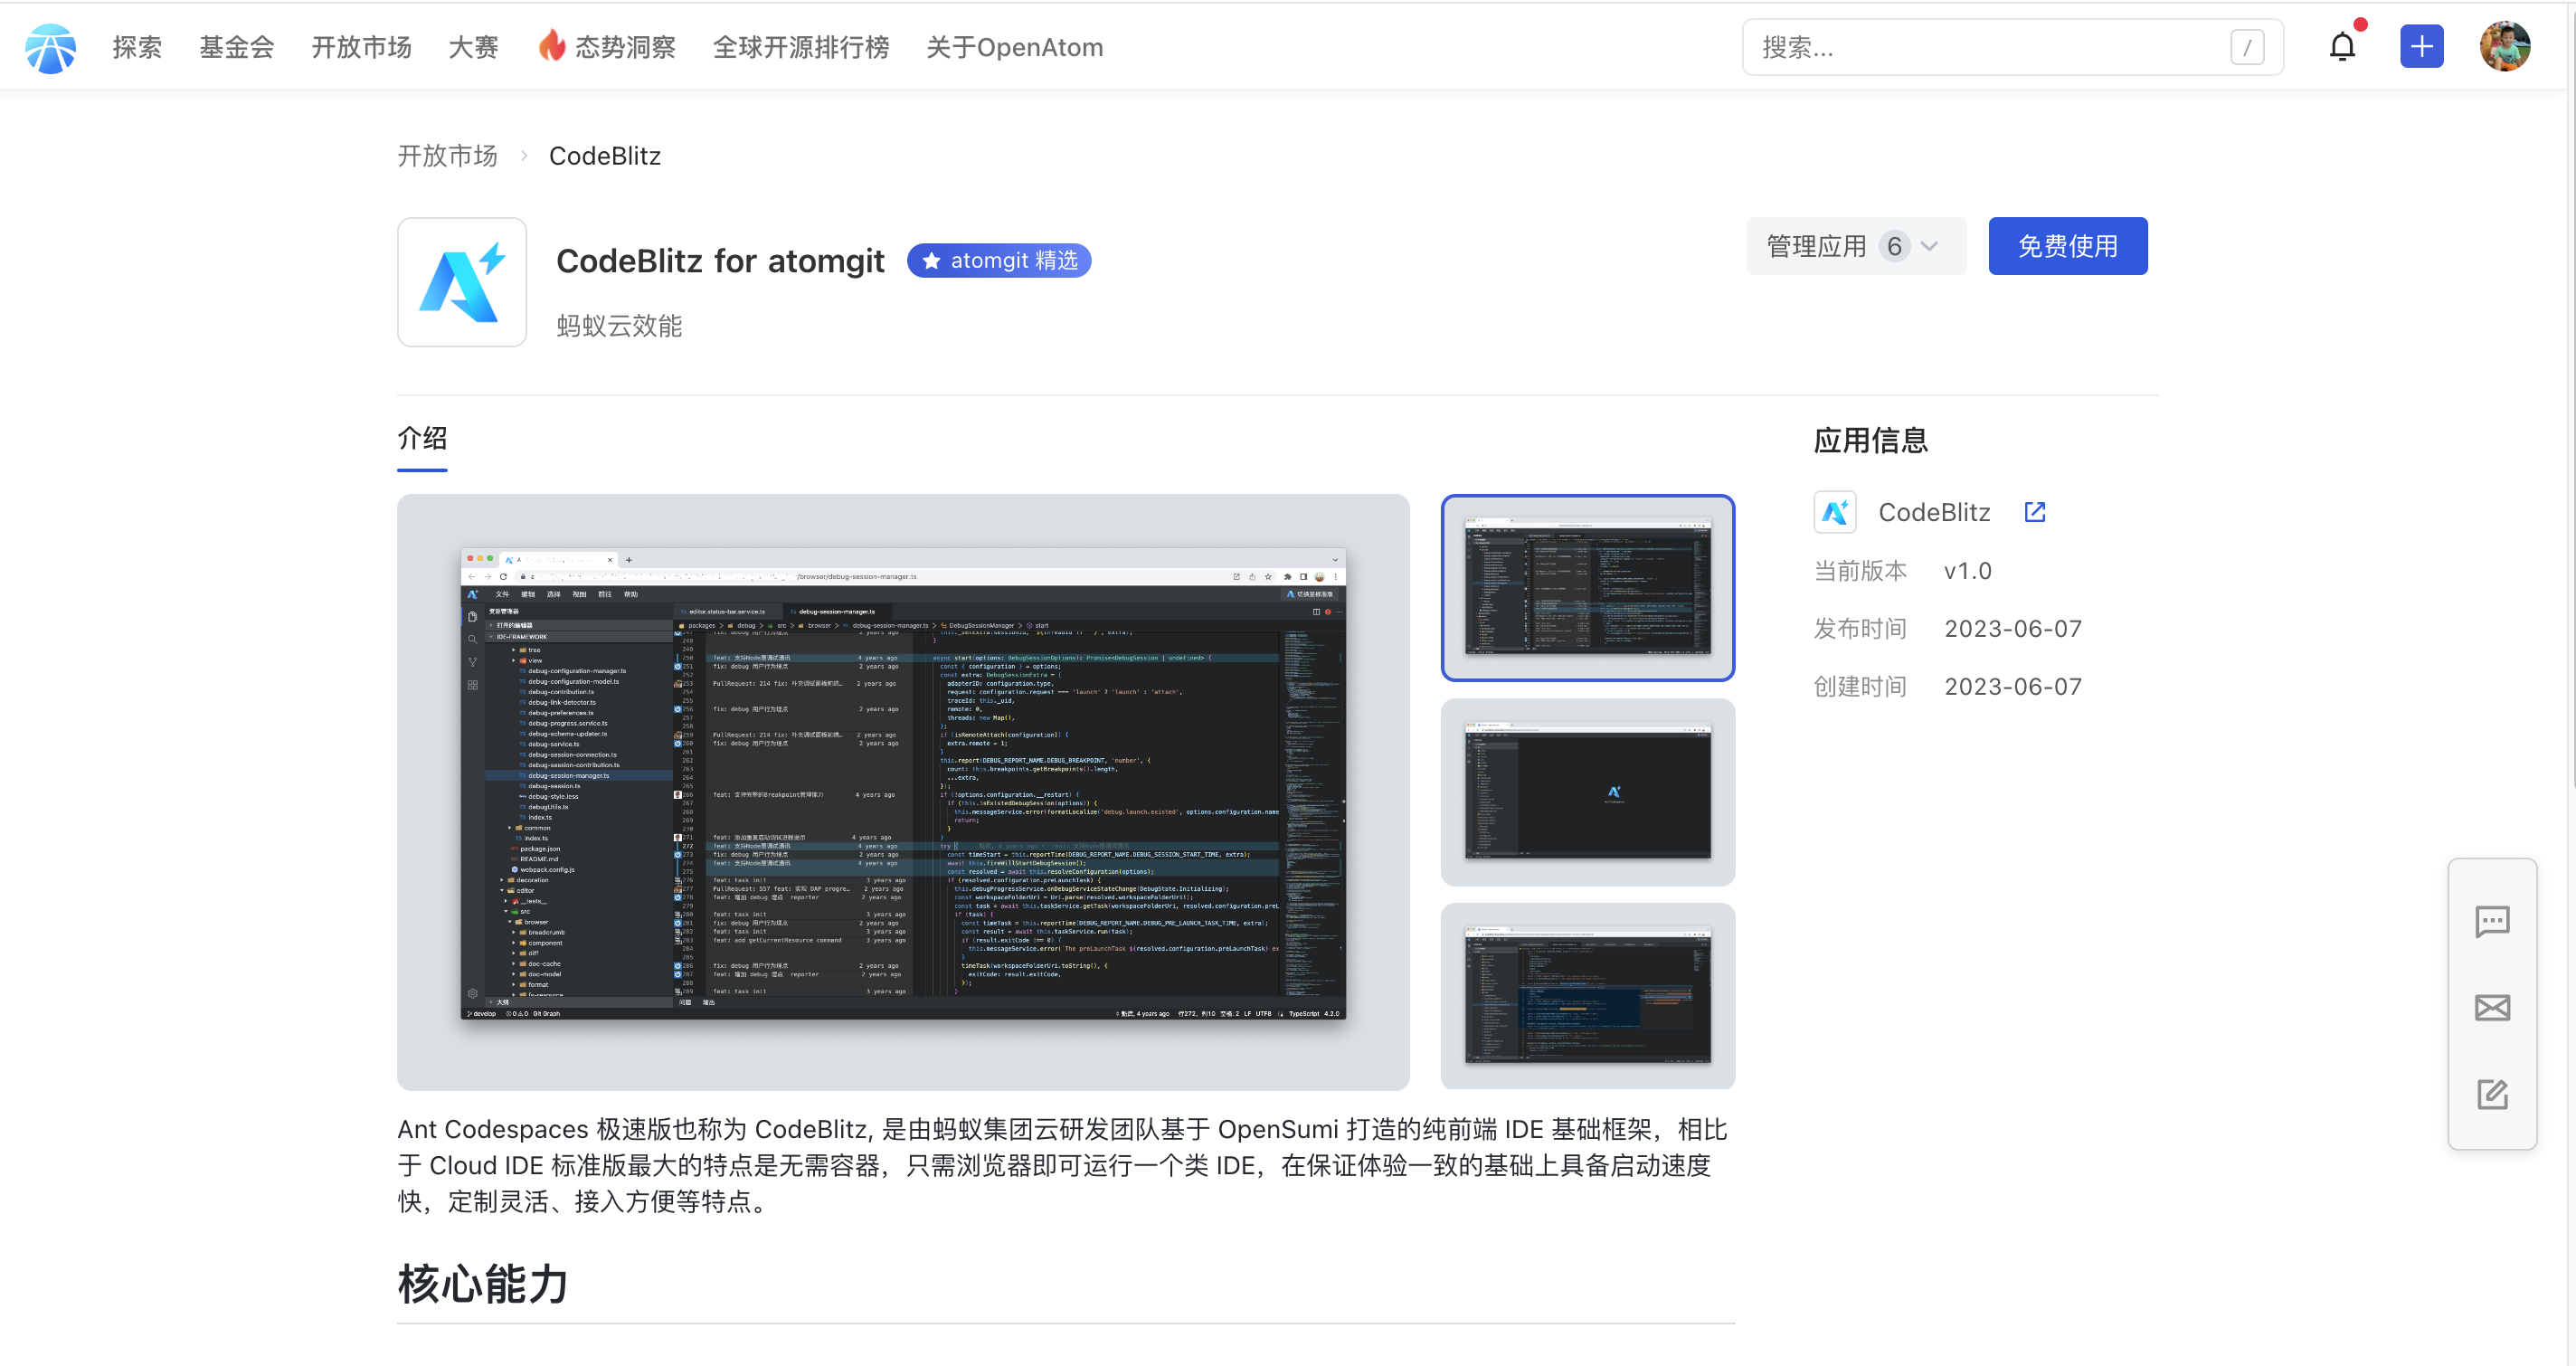Open the 基金会 menu
Screen dimensions: 2576x1366
click(x=237, y=47)
